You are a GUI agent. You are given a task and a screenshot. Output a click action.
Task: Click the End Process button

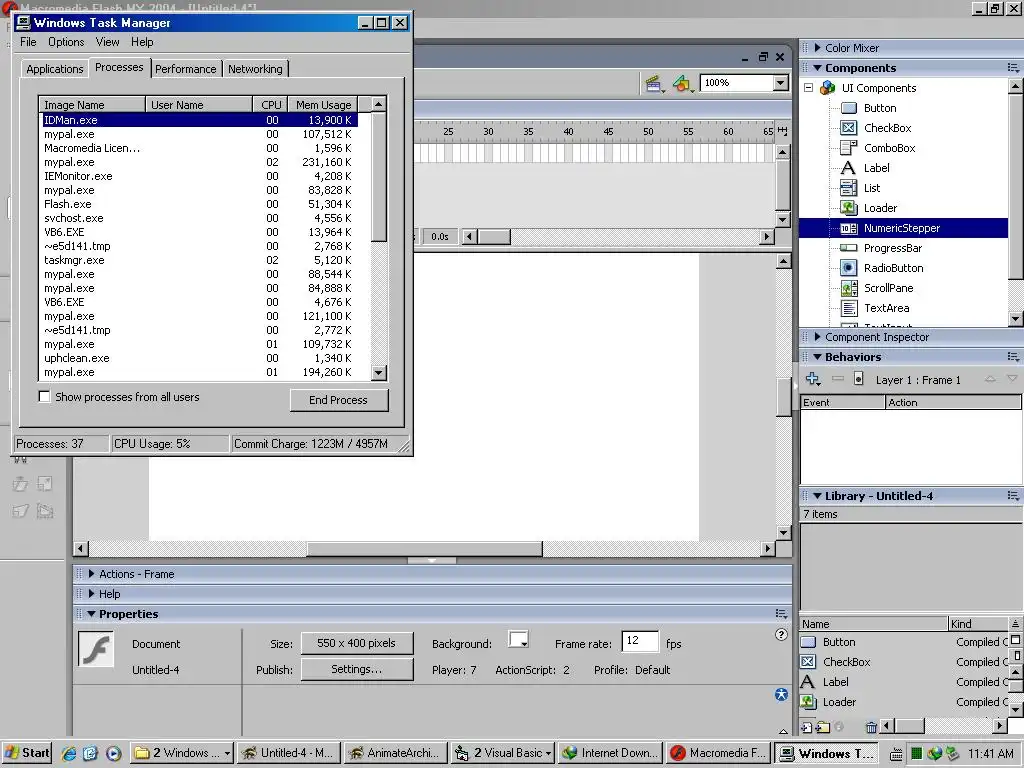point(339,400)
